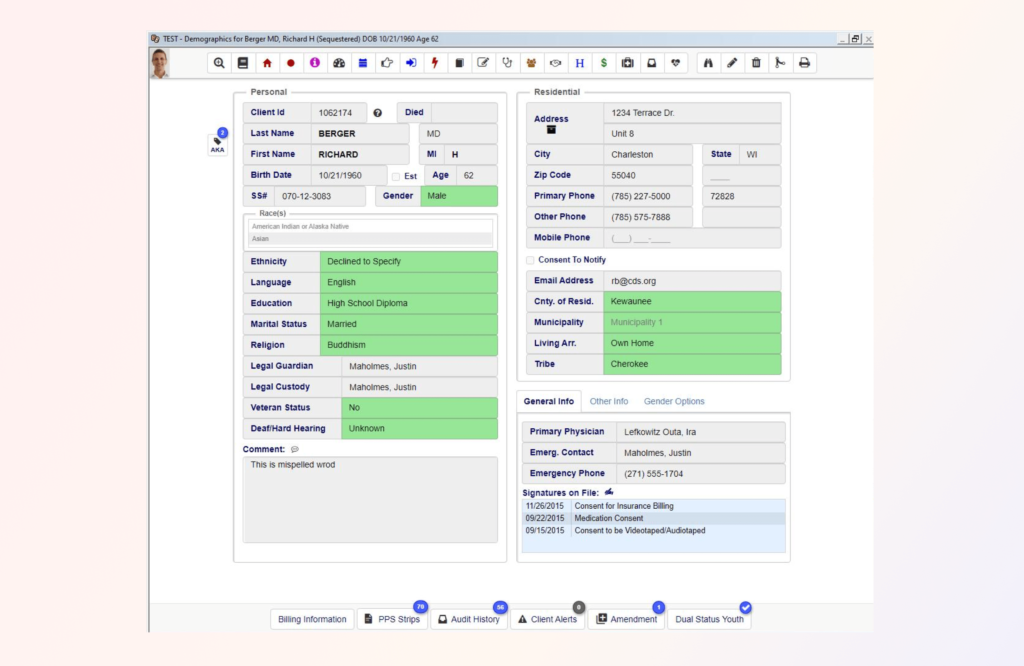Click into the Mobile Phone input field
Image resolution: width=1024 pixels, height=666 pixels.
coord(694,238)
